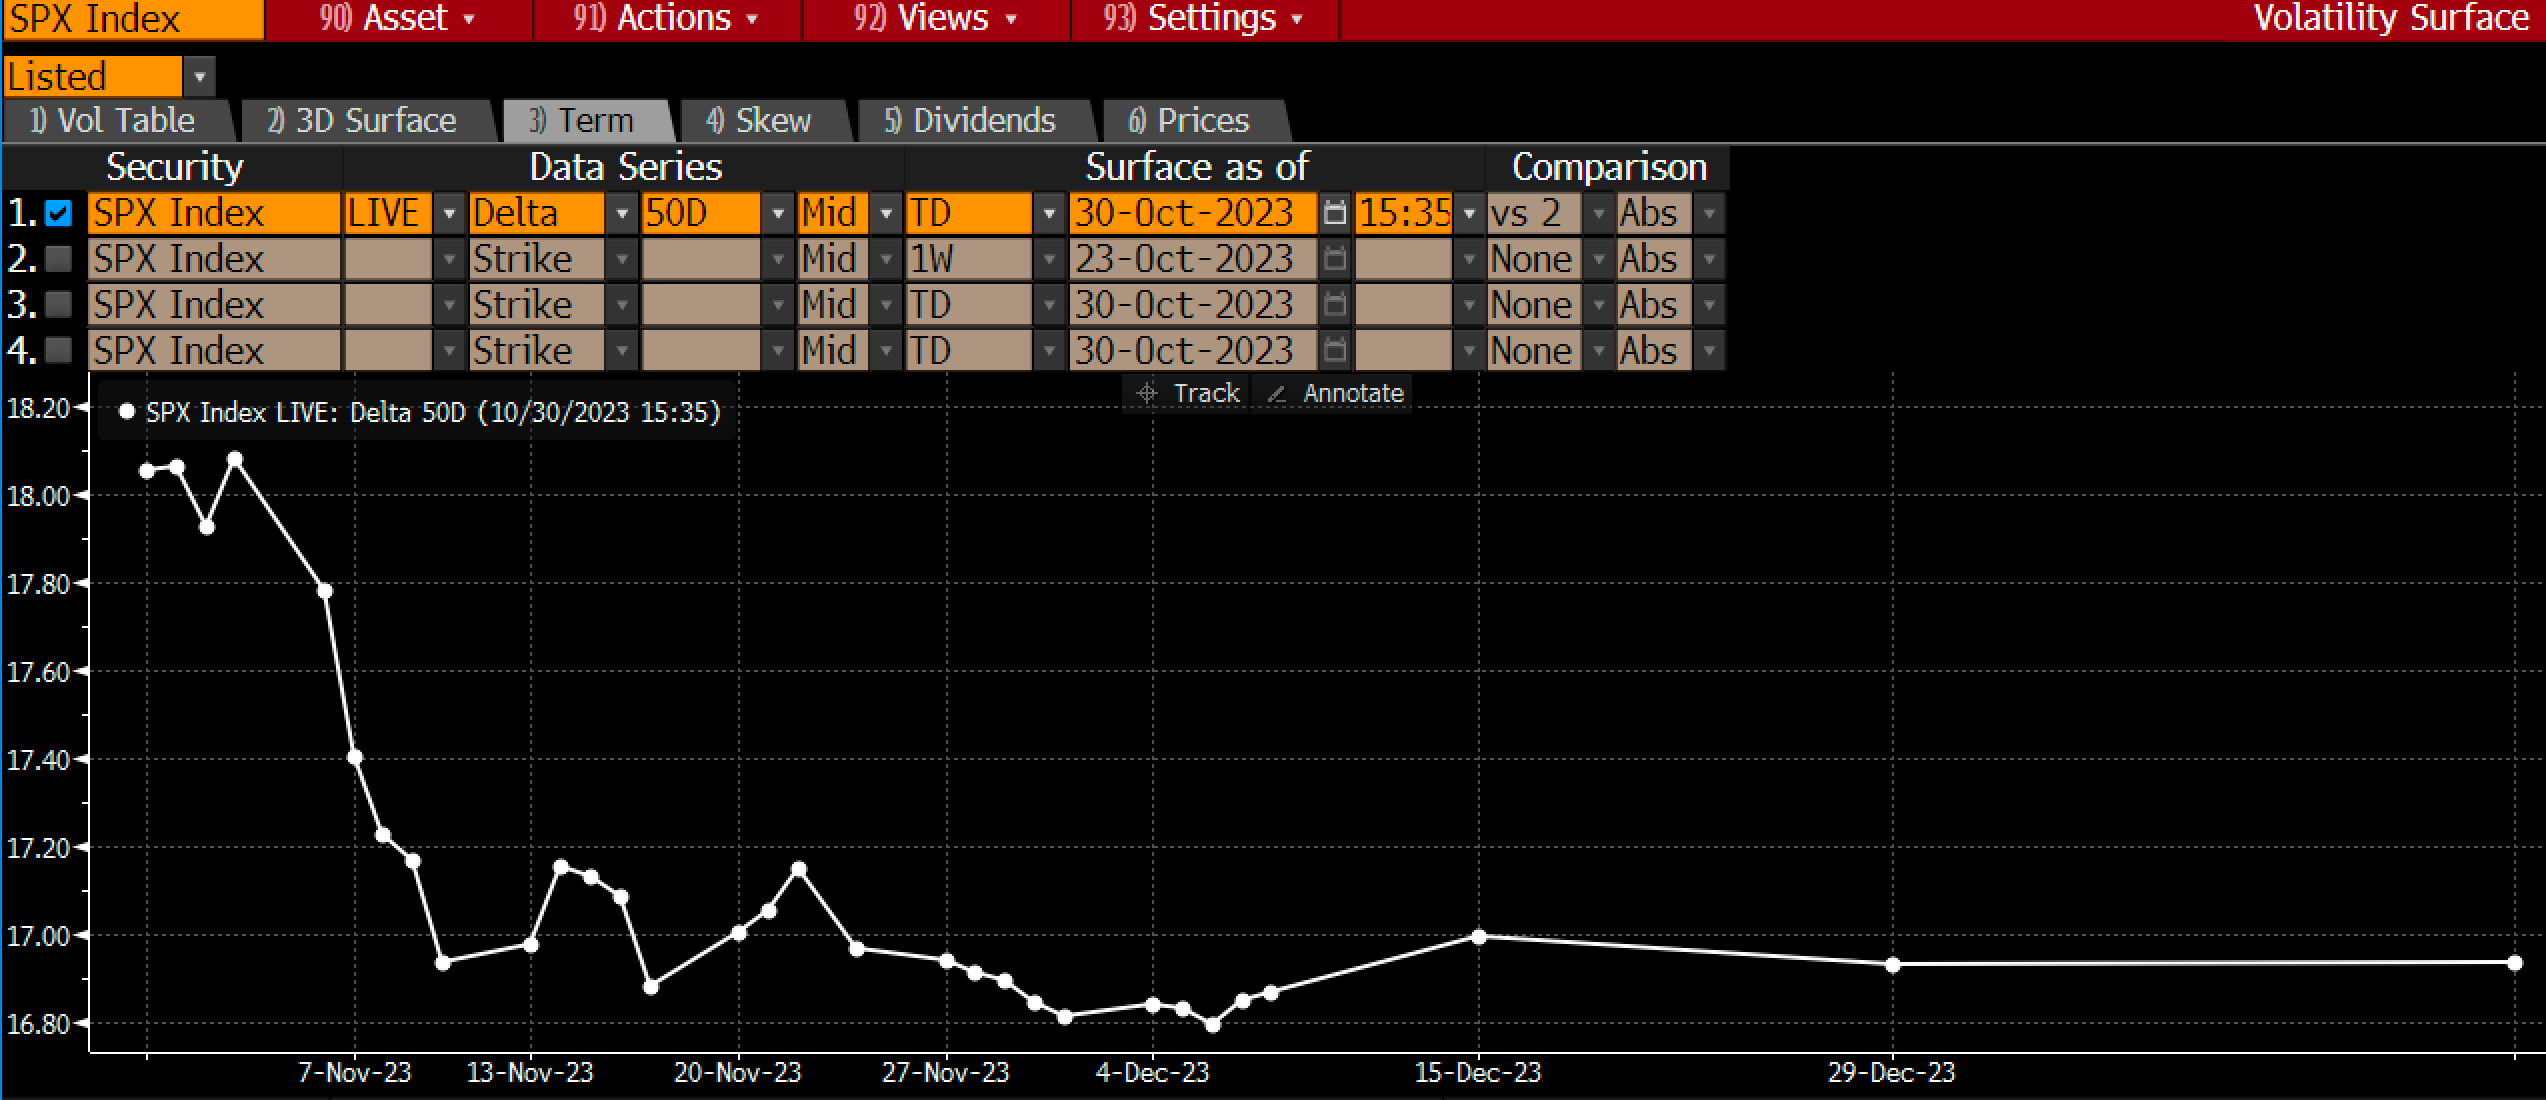The image size is (2546, 1100).
Task: Click the row 4 SPX Index security field
Action: coord(214,351)
